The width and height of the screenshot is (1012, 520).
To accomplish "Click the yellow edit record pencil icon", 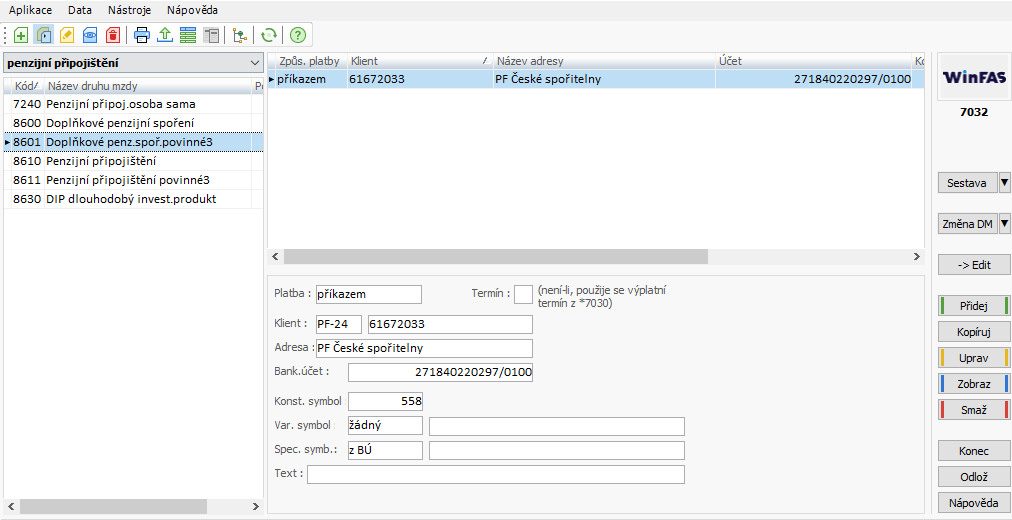I will (x=67, y=35).
